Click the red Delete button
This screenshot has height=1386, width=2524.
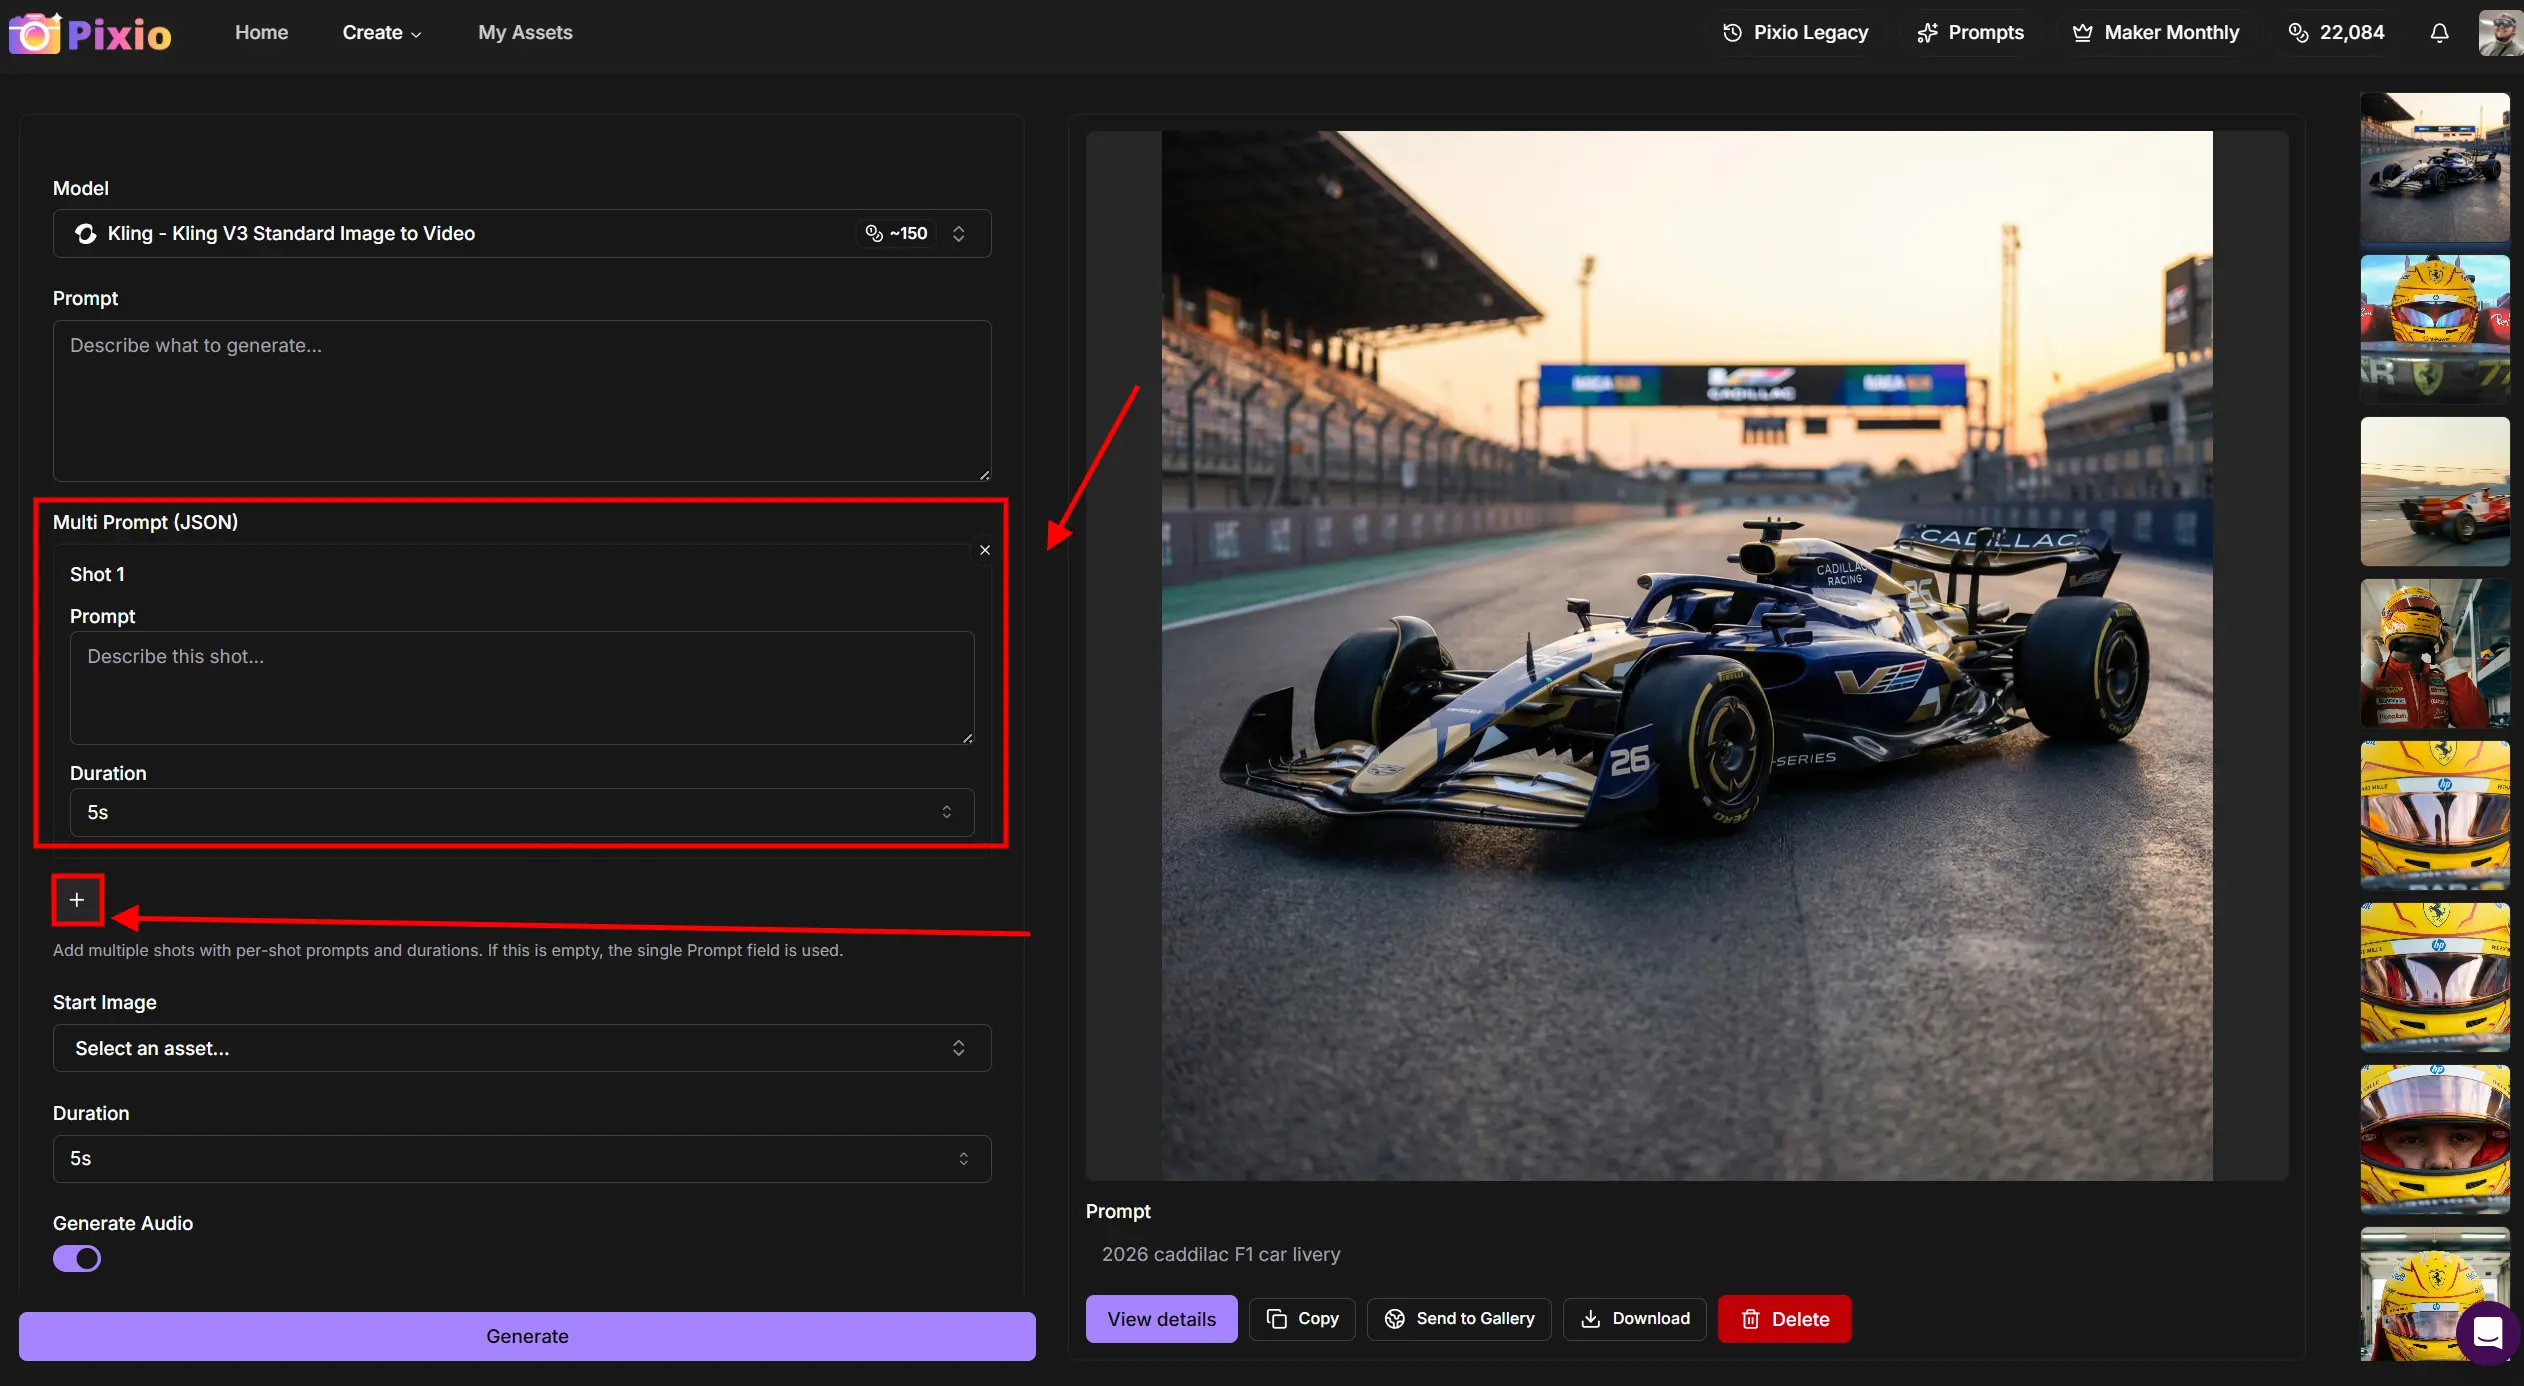coord(1784,1319)
